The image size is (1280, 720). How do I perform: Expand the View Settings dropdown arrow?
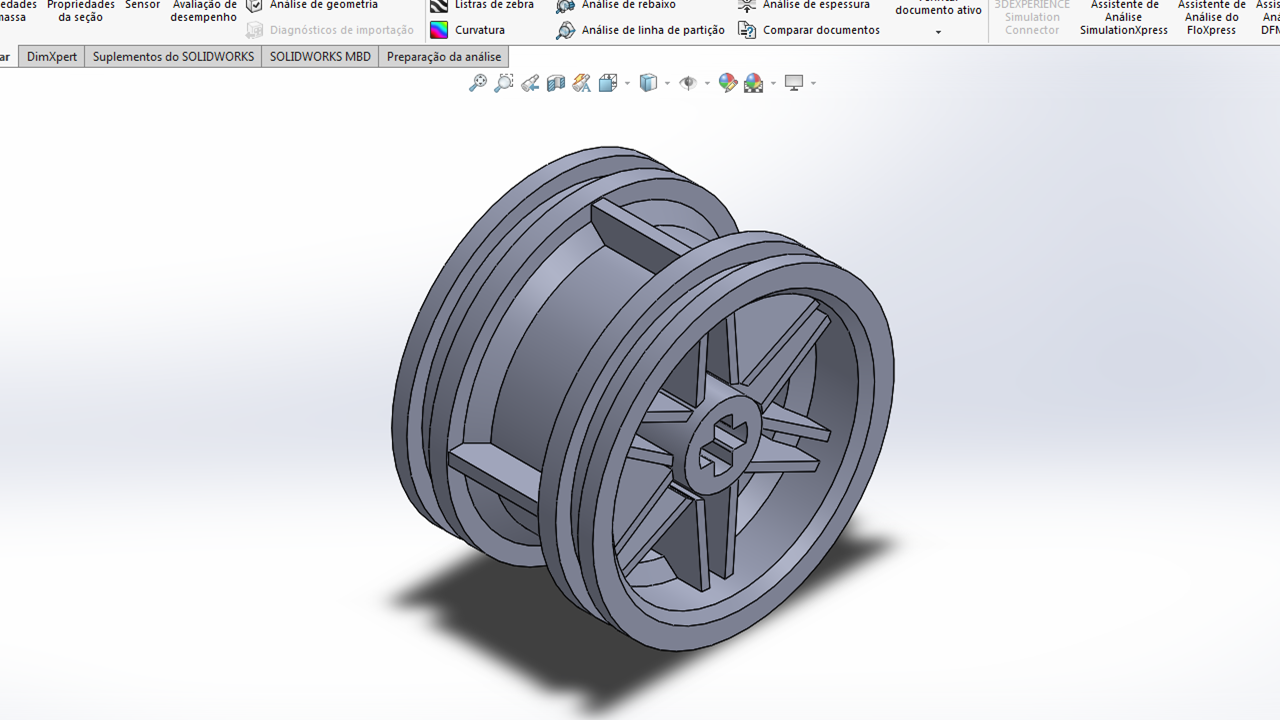(814, 83)
